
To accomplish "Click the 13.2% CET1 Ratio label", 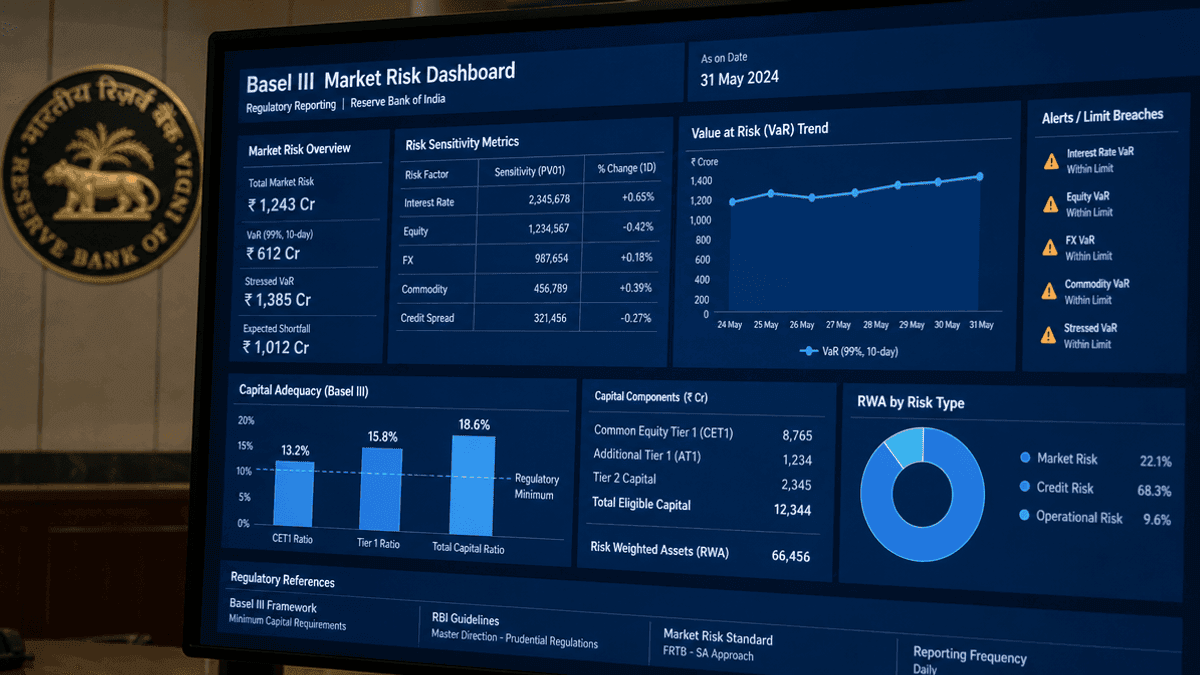I will point(296,450).
